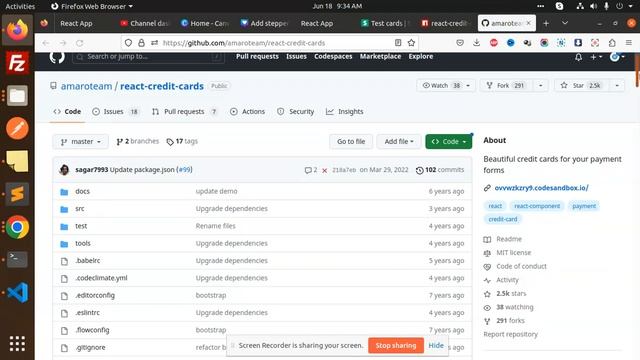Image resolution: width=640 pixels, height=360 pixels.
Task: Open the .babelrc file
Action: click(87, 260)
